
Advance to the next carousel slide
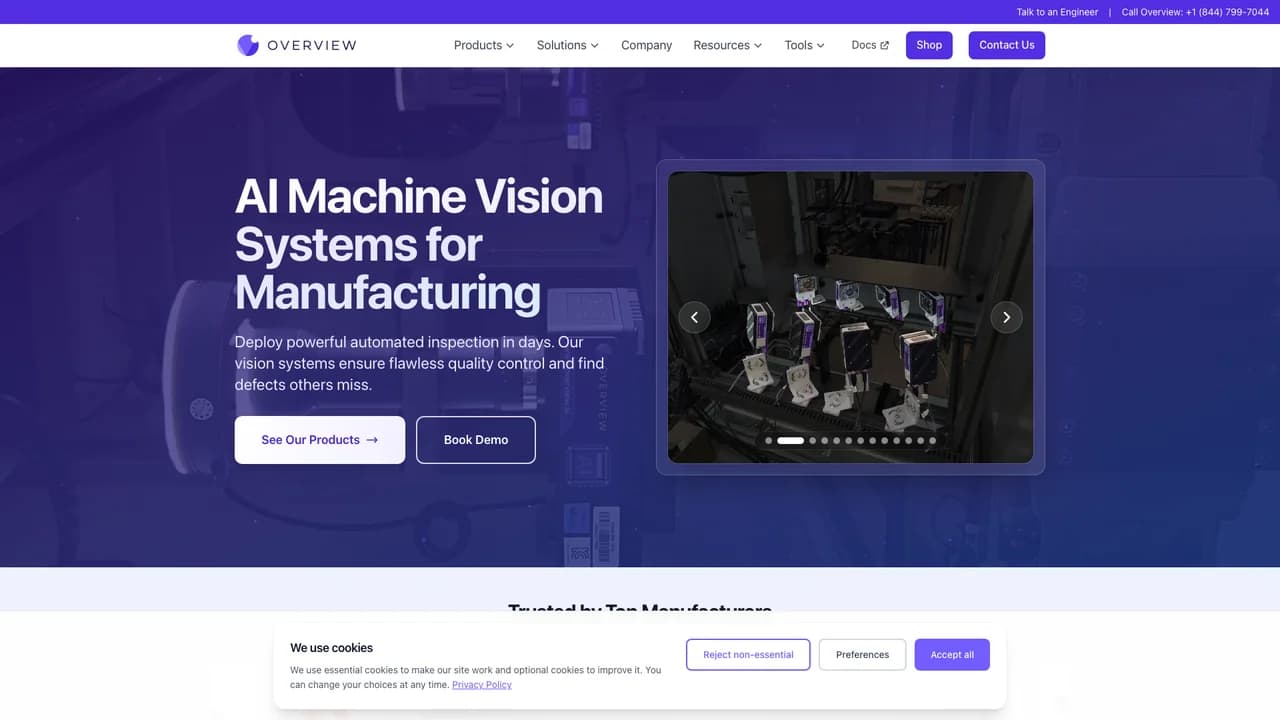pos(1006,317)
